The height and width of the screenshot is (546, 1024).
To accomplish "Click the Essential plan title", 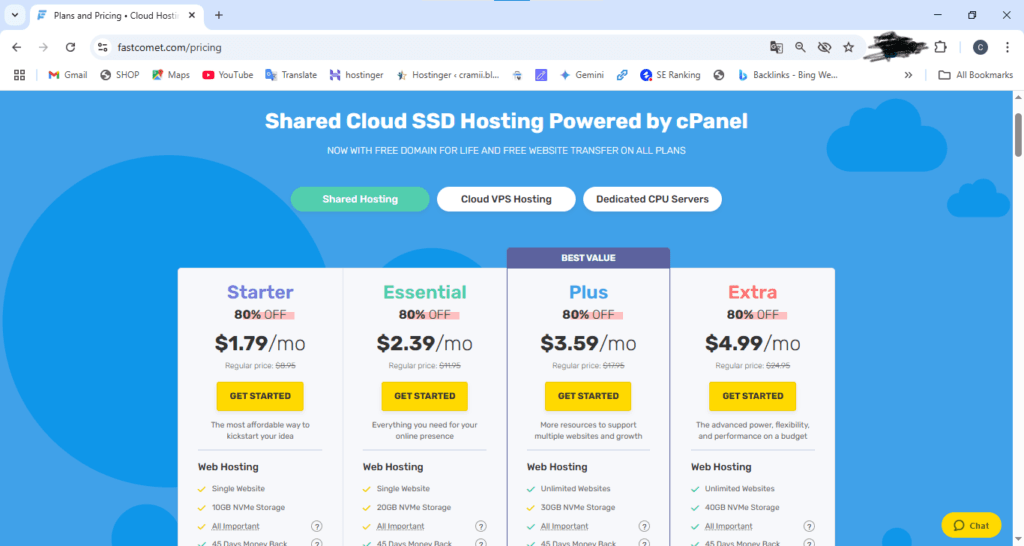I will pos(424,292).
